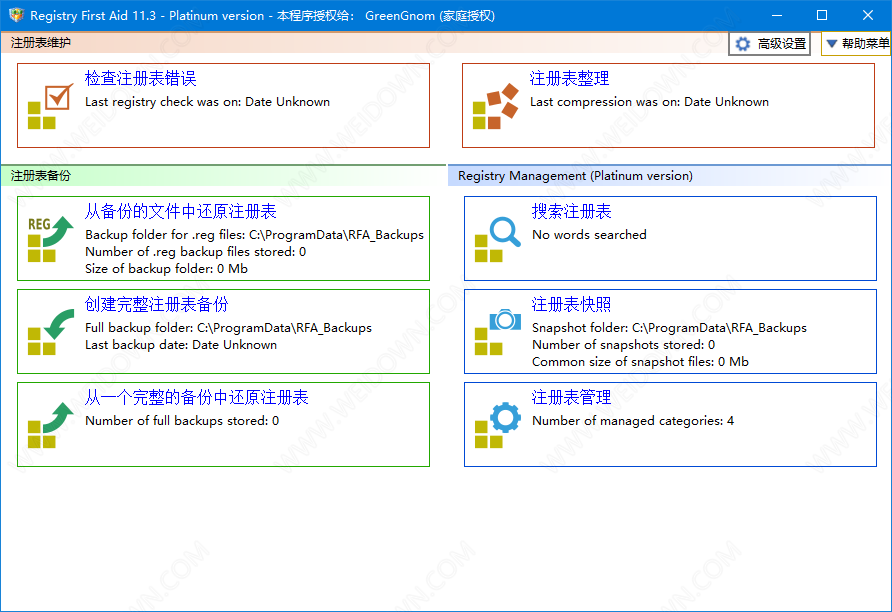Click the magnifier search registry icon
The width and height of the screenshot is (892, 612).
(x=498, y=239)
